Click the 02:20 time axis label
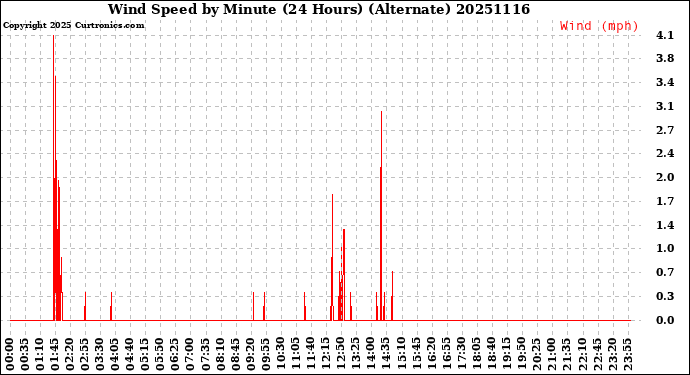The image size is (690, 375). pyautogui.click(x=70, y=355)
